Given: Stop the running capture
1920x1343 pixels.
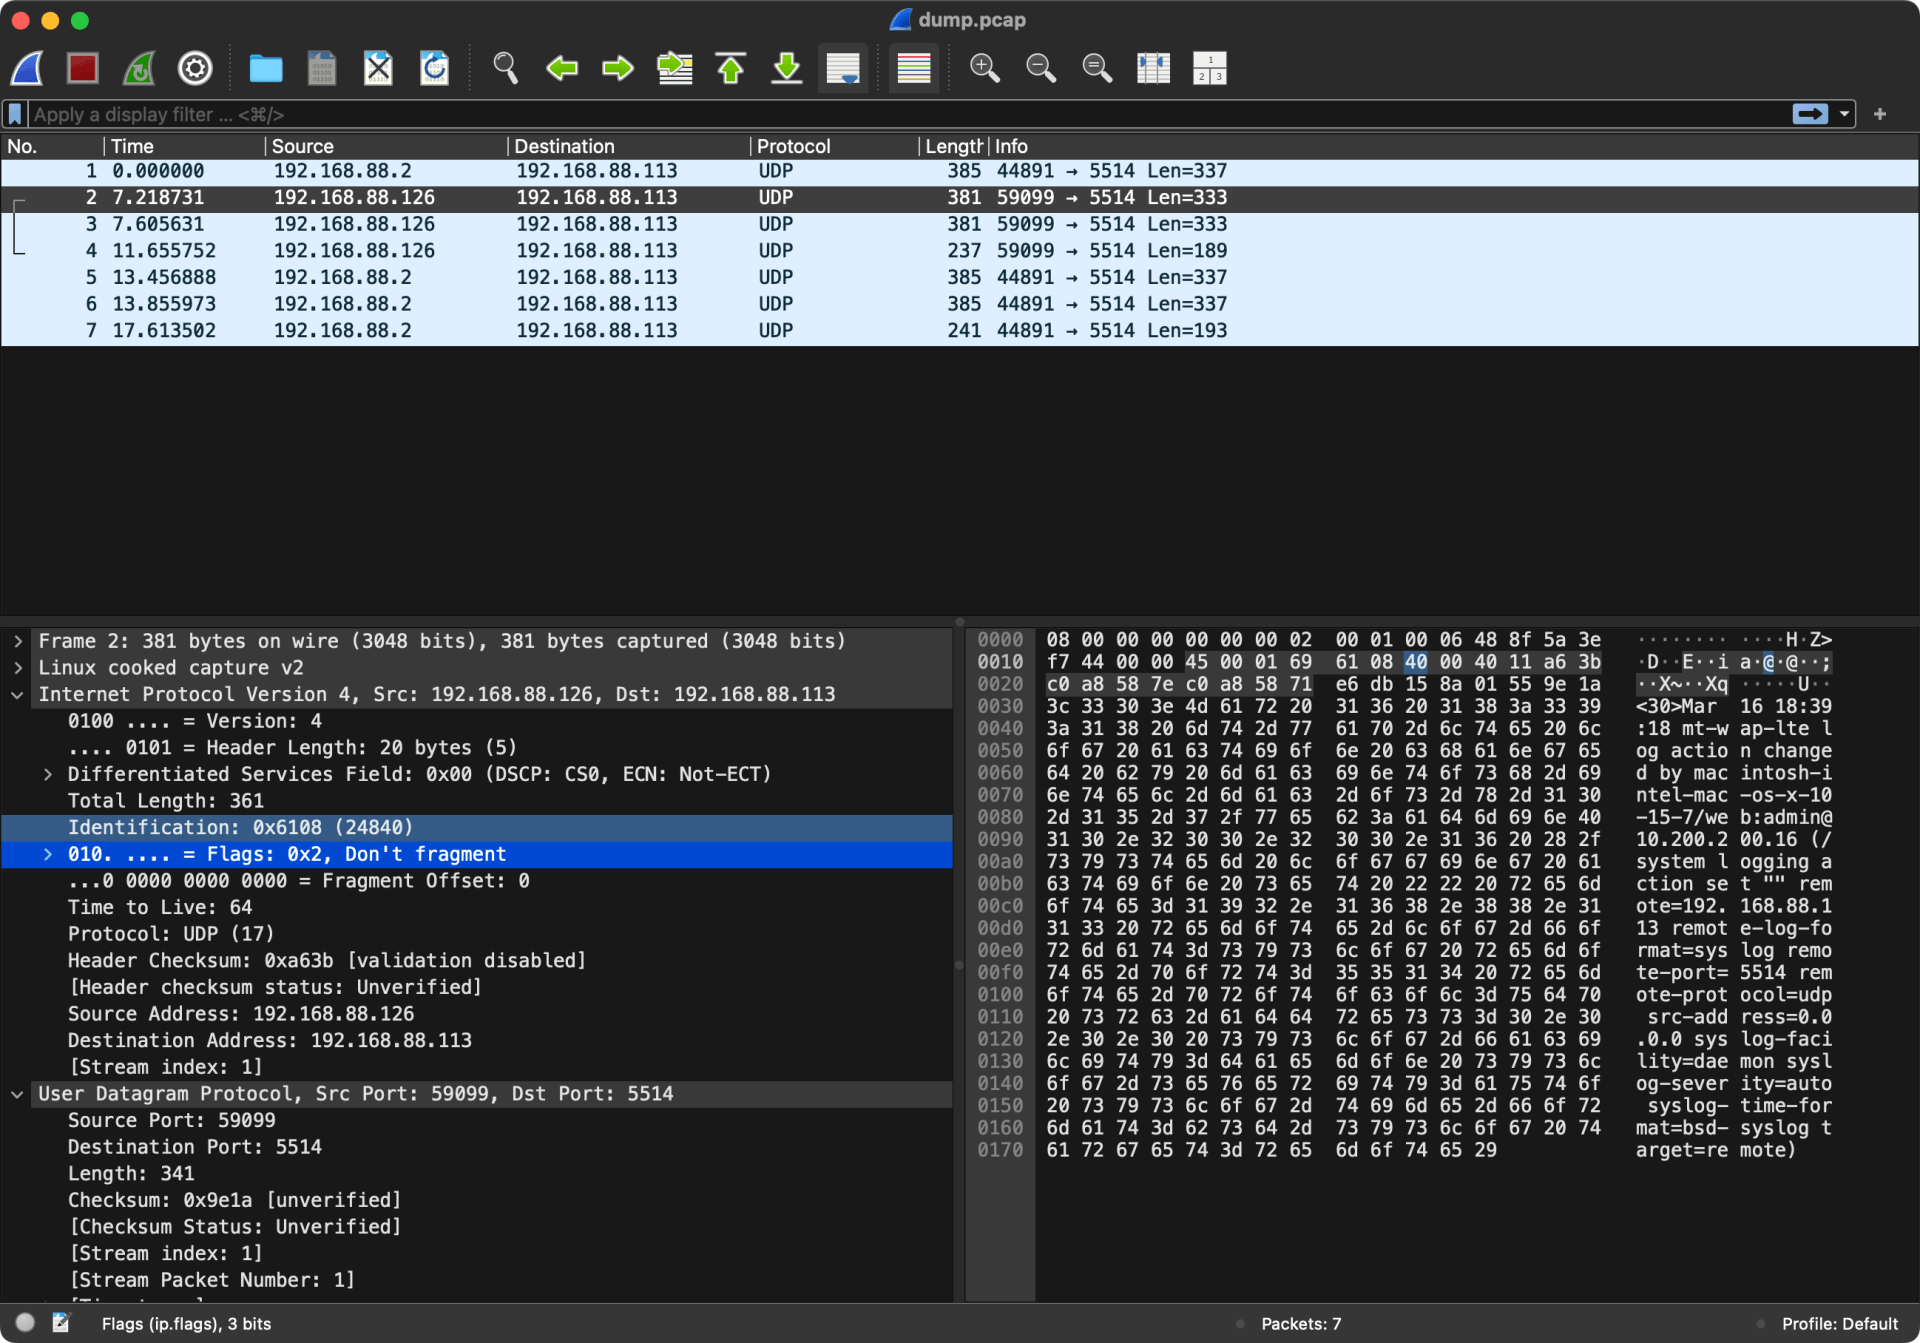Looking at the screenshot, I should 82,68.
